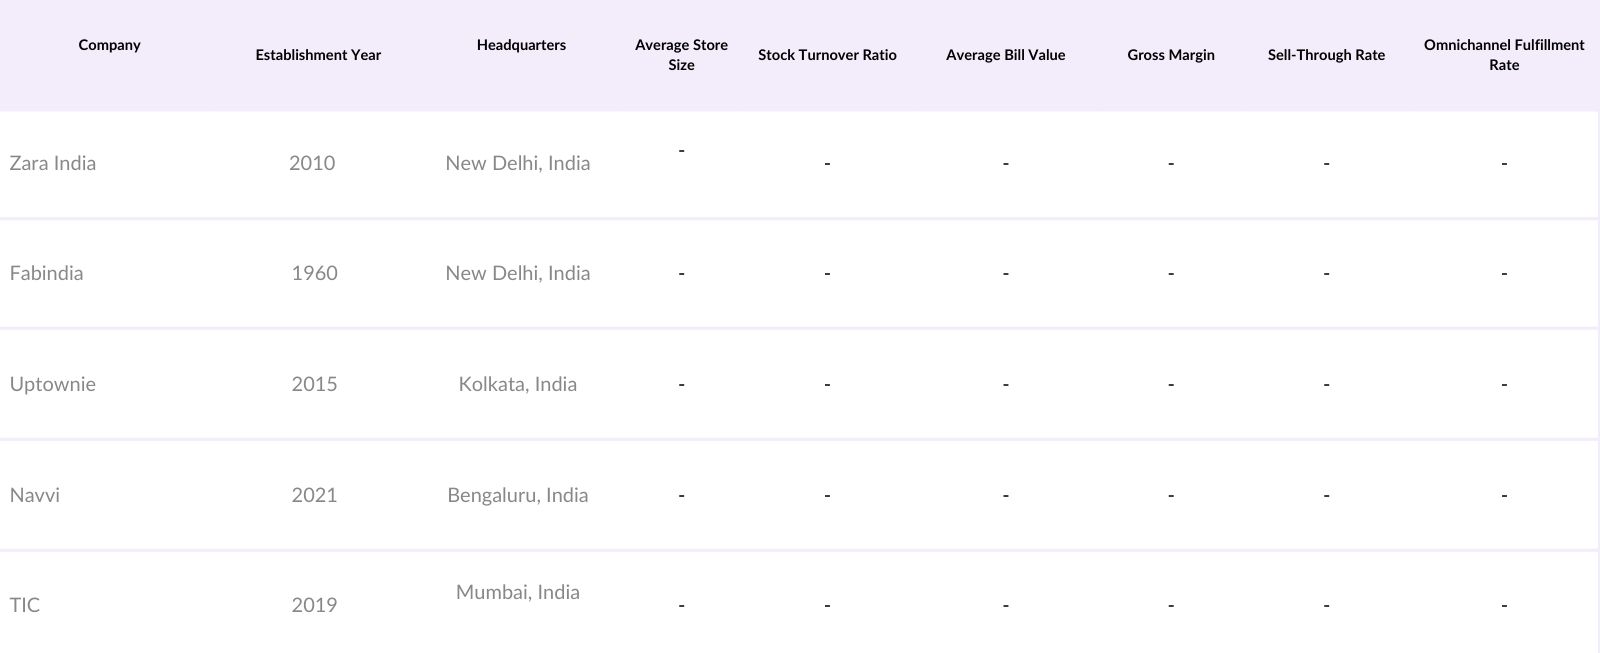Click the Stock Turnover Ratio header
The width and height of the screenshot is (1600, 653).
tap(827, 55)
